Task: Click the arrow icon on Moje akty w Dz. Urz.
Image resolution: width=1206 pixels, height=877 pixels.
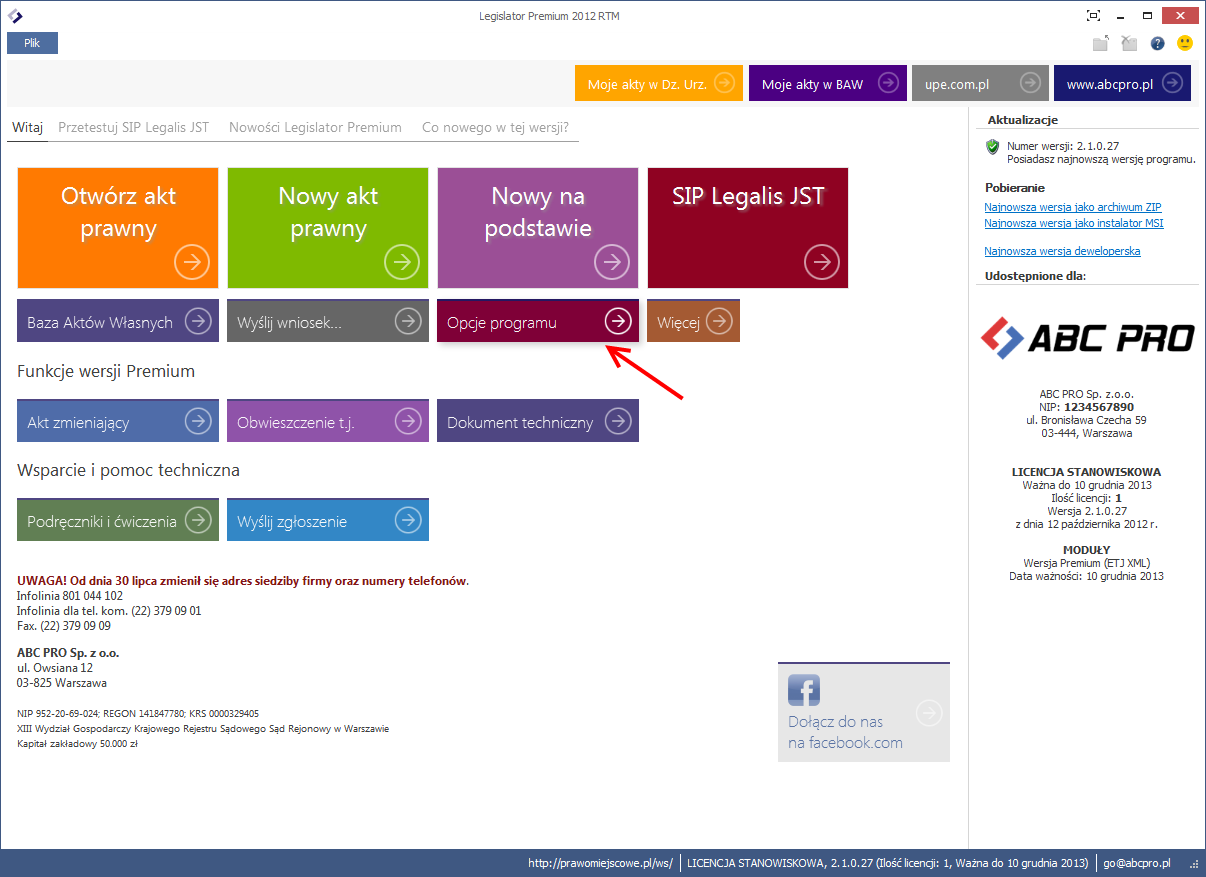Action: coord(723,83)
